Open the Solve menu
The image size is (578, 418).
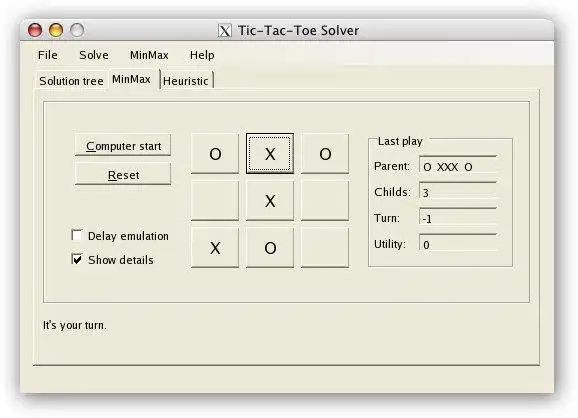click(94, 55)
